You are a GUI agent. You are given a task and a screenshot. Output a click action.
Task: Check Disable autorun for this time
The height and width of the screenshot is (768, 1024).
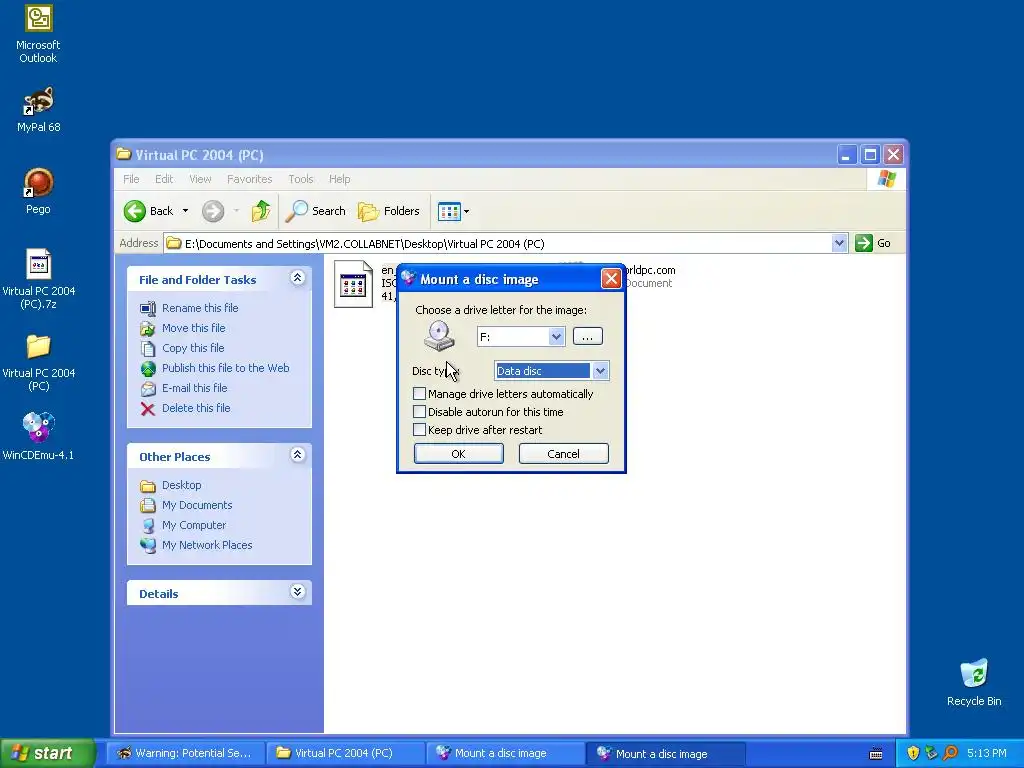point(419,412)
